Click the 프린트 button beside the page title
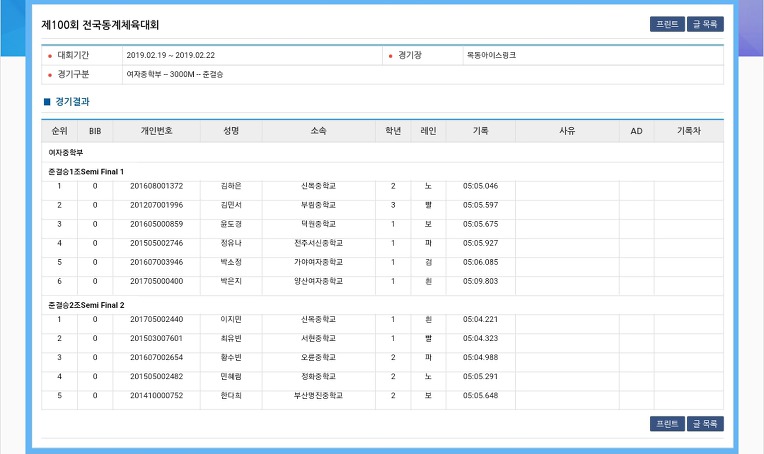The image size is (764, 454). coord(667,24)
